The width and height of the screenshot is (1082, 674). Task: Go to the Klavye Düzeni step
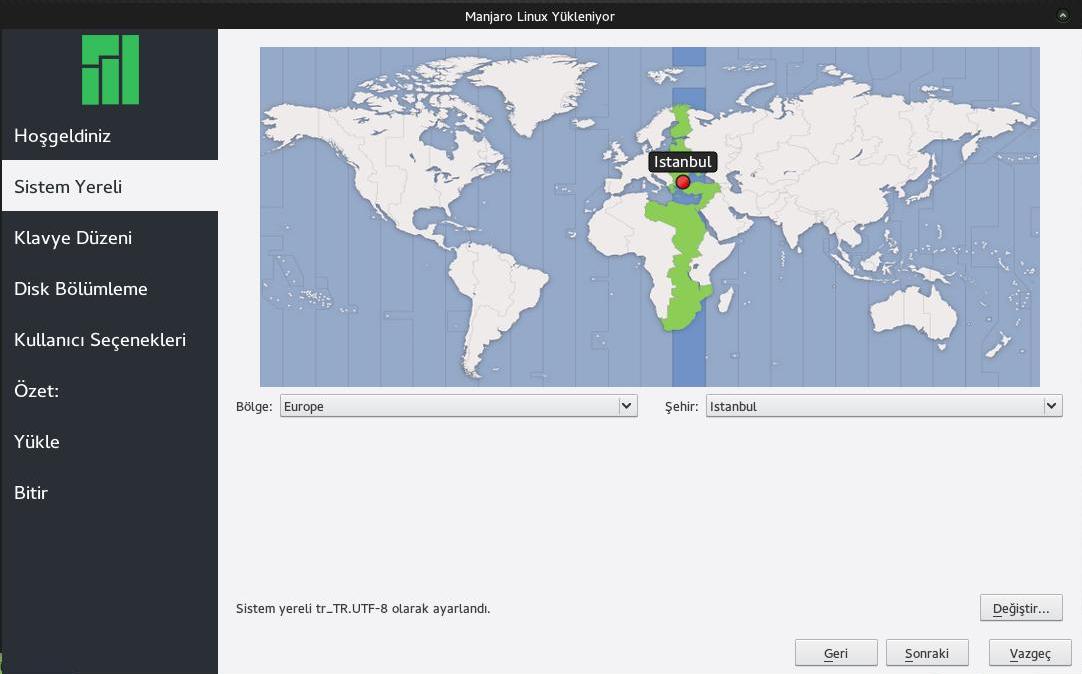110,237
